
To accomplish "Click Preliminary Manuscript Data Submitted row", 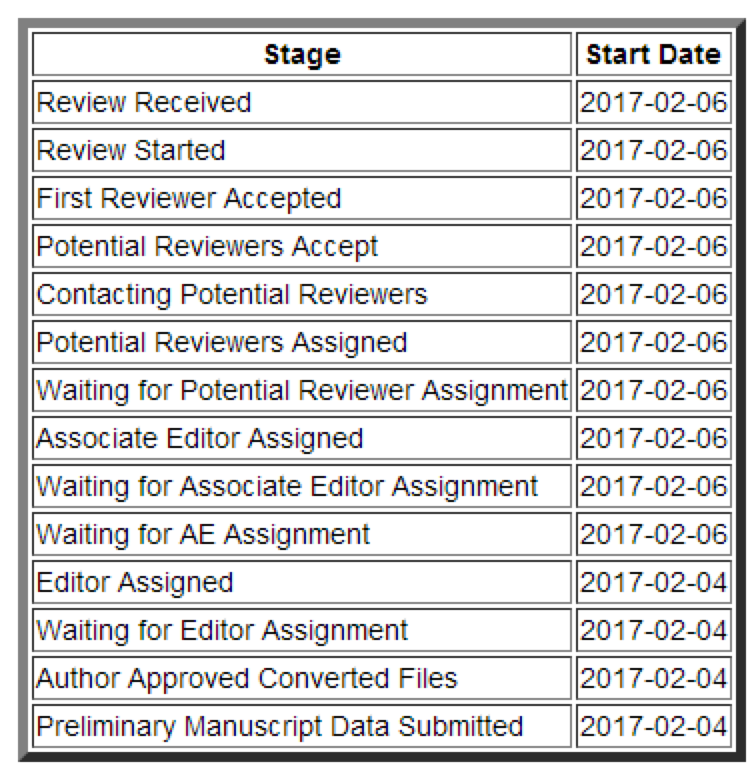I will pos(280,726).
